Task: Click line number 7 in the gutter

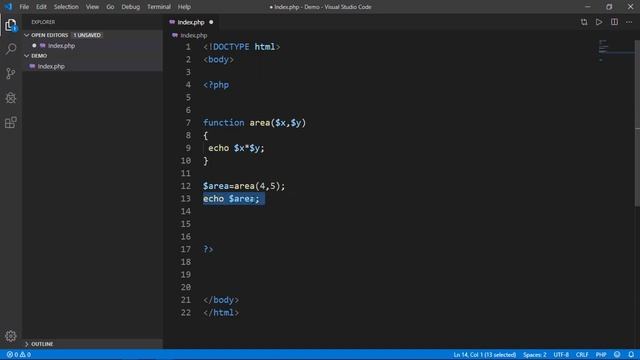Action: (x=188, y=122)
